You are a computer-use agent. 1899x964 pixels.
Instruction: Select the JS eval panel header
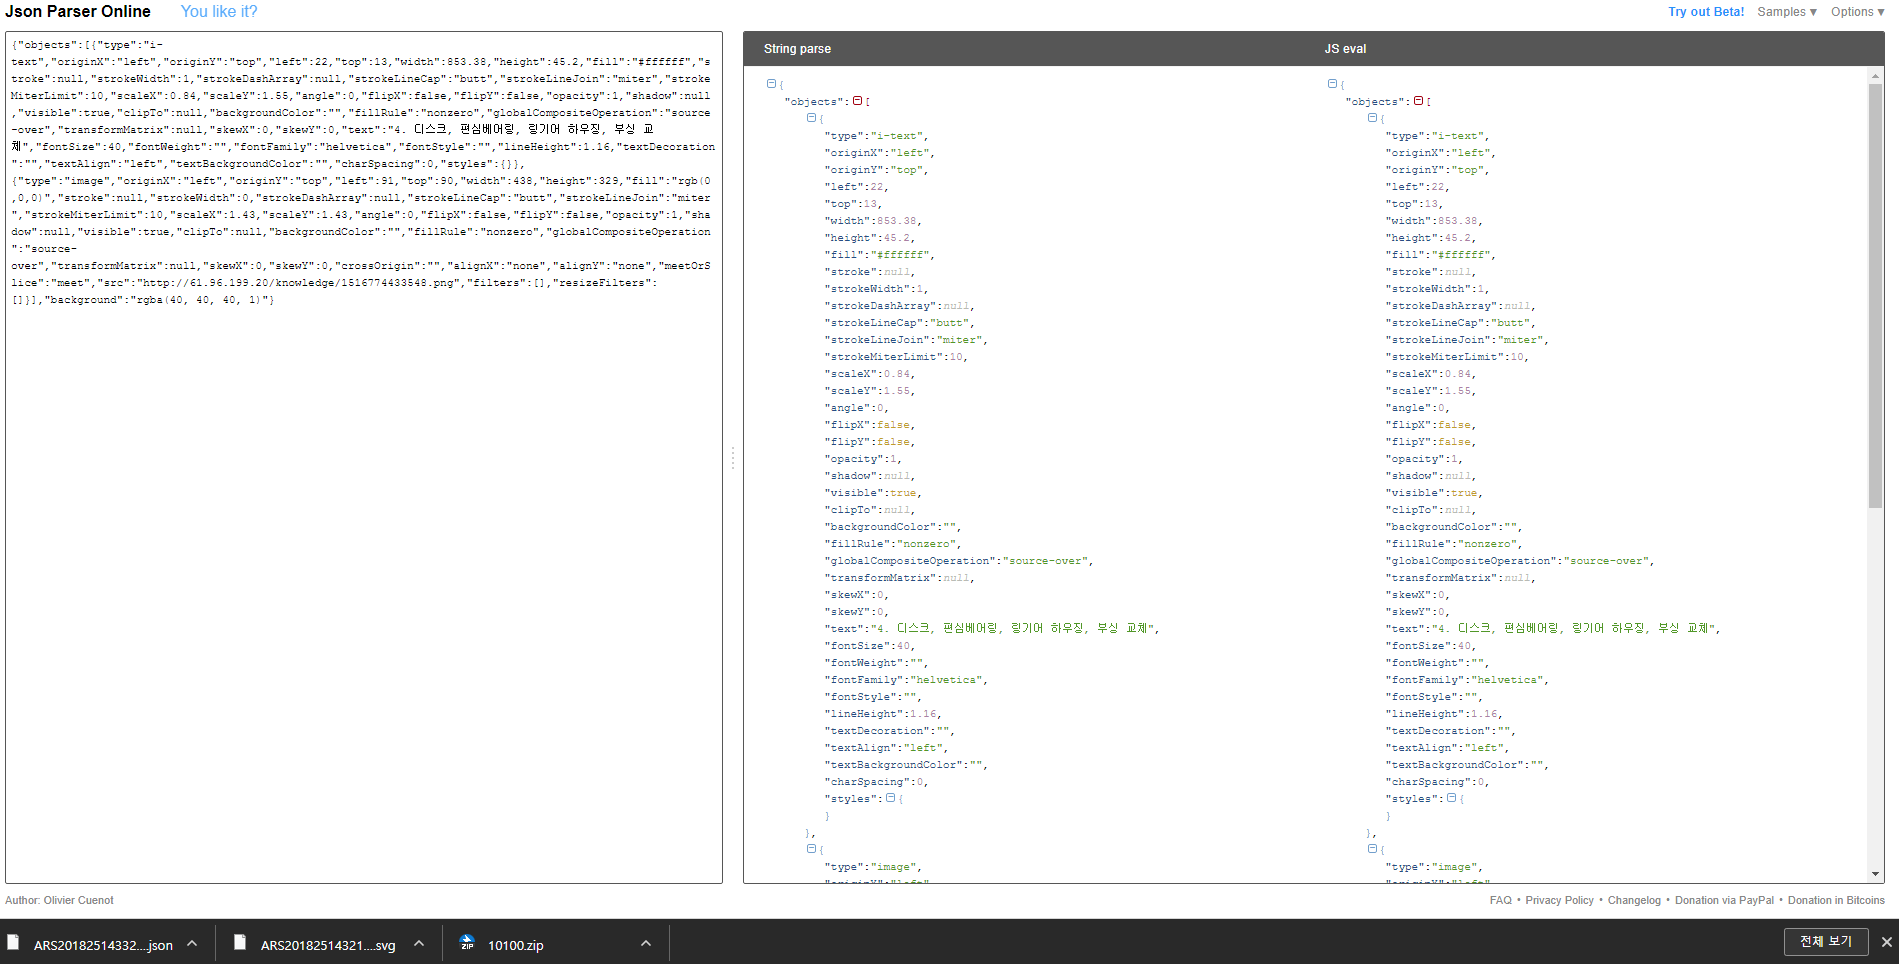point(1345,49)
